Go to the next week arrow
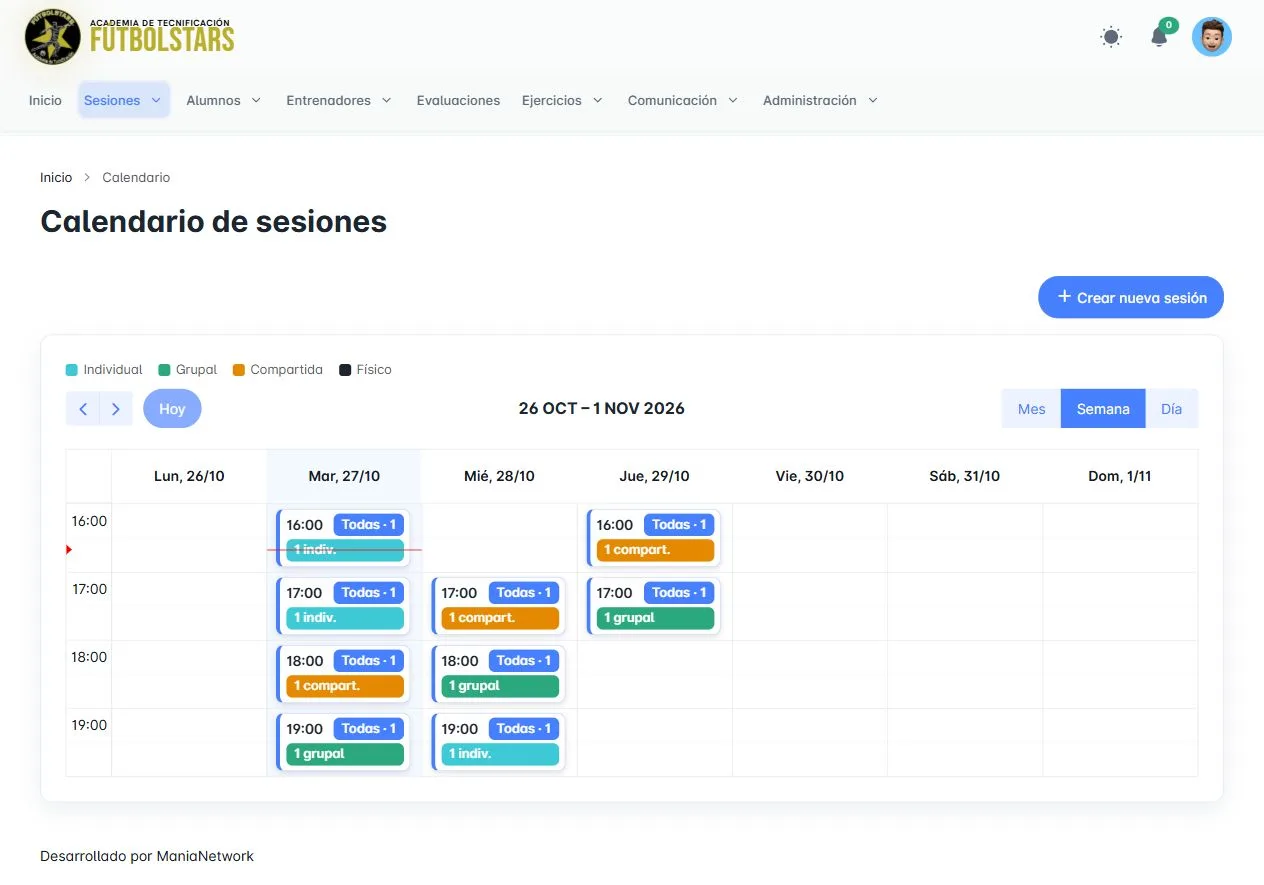Screen dimensions: 1264x885 (116, 409)
